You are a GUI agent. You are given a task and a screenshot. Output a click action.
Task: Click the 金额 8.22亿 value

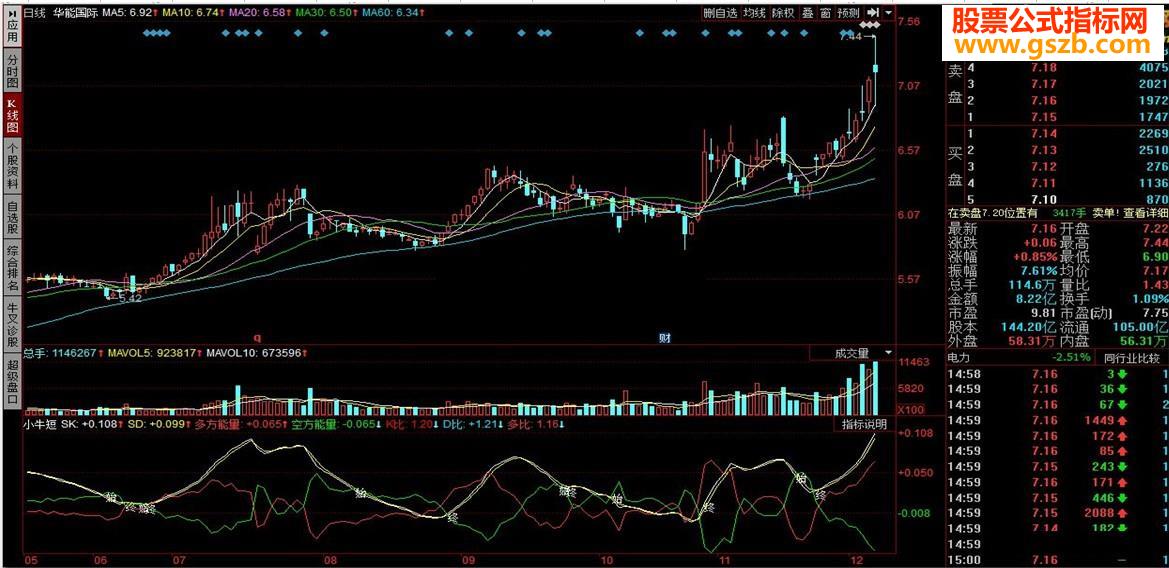(1038, 299)
